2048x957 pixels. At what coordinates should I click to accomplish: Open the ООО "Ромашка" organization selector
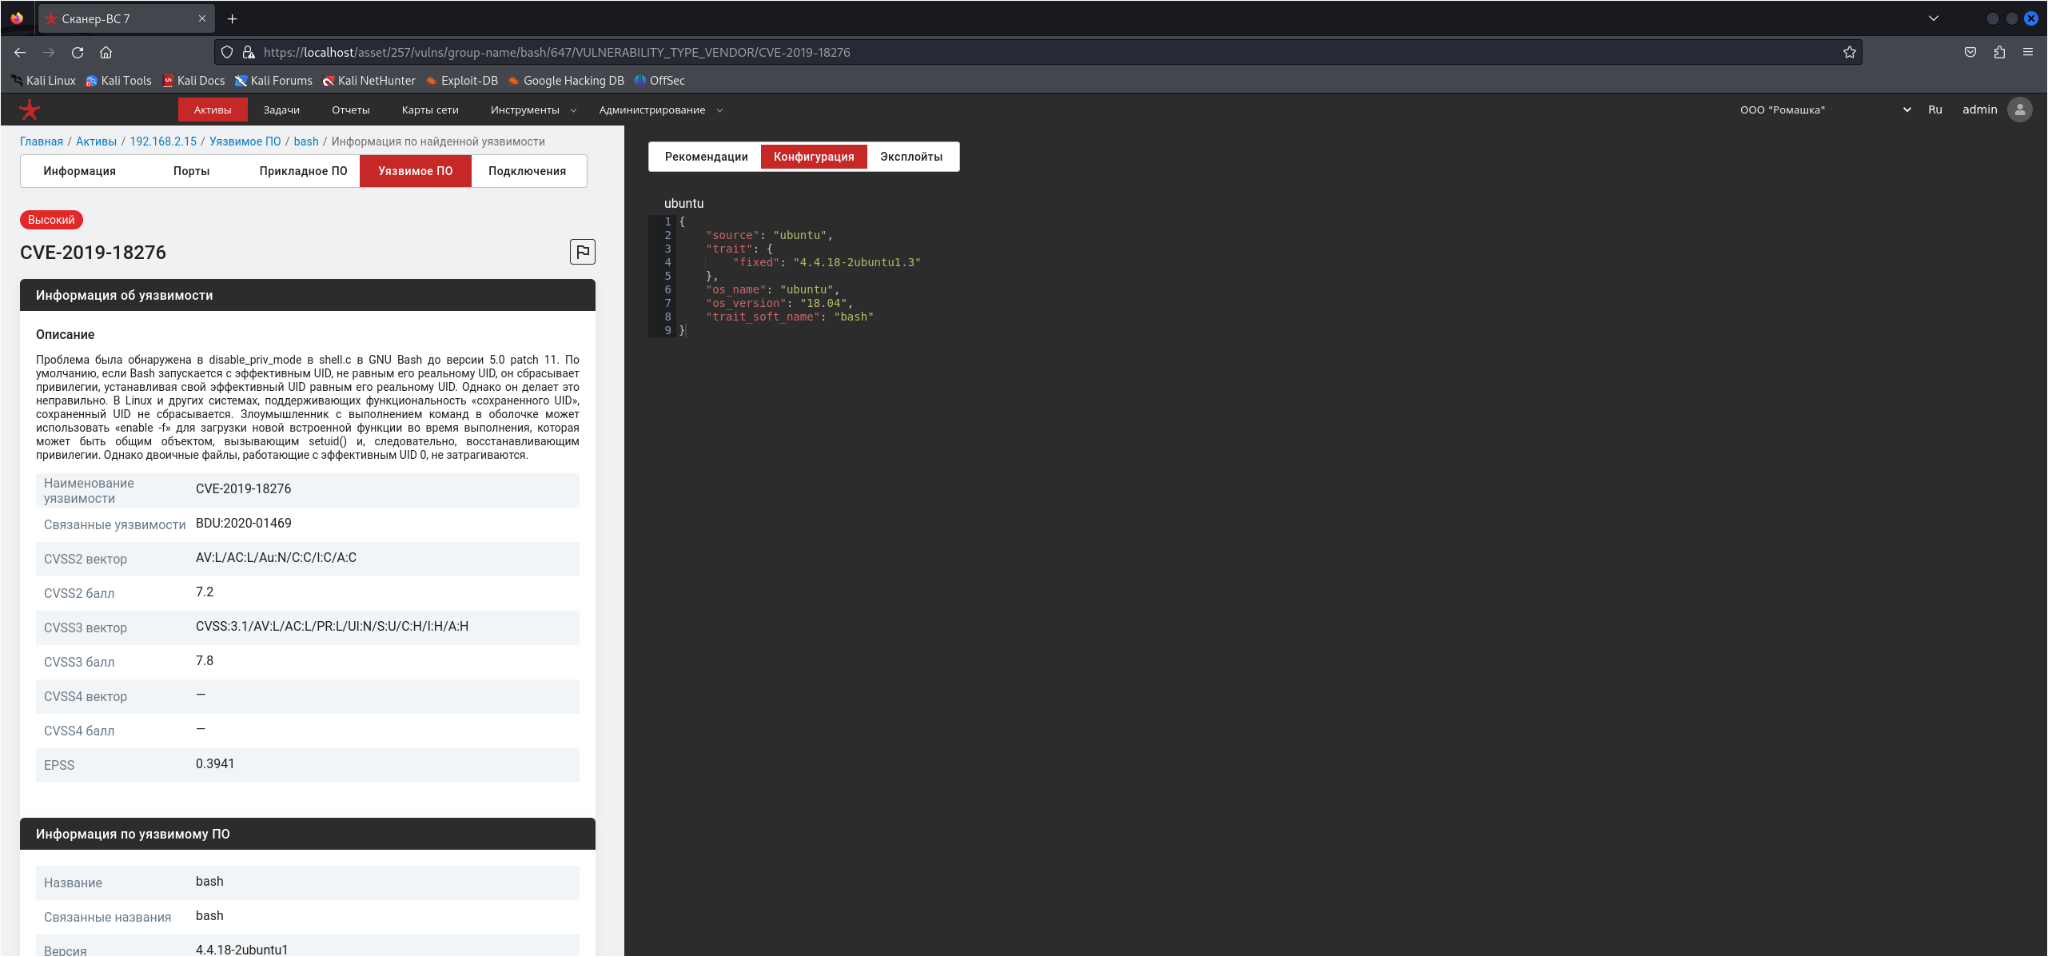(x=1825, y=110)
